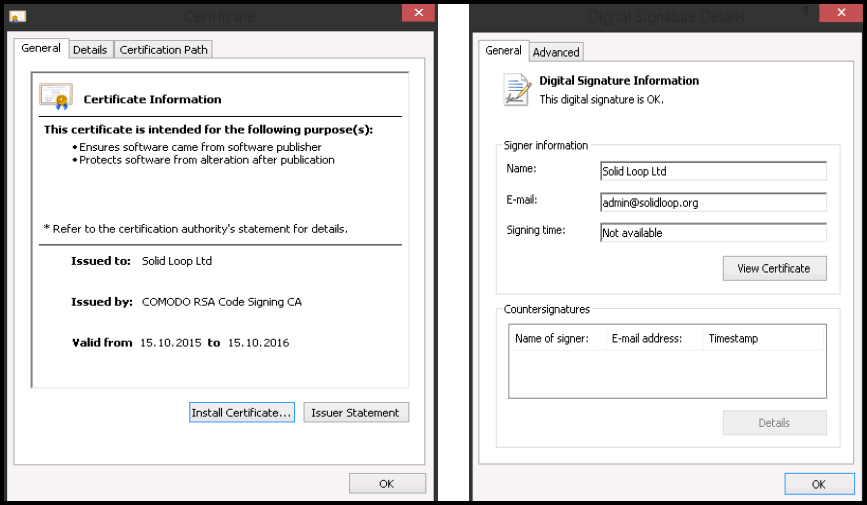Open the Certification Path tab

[164, 50]
